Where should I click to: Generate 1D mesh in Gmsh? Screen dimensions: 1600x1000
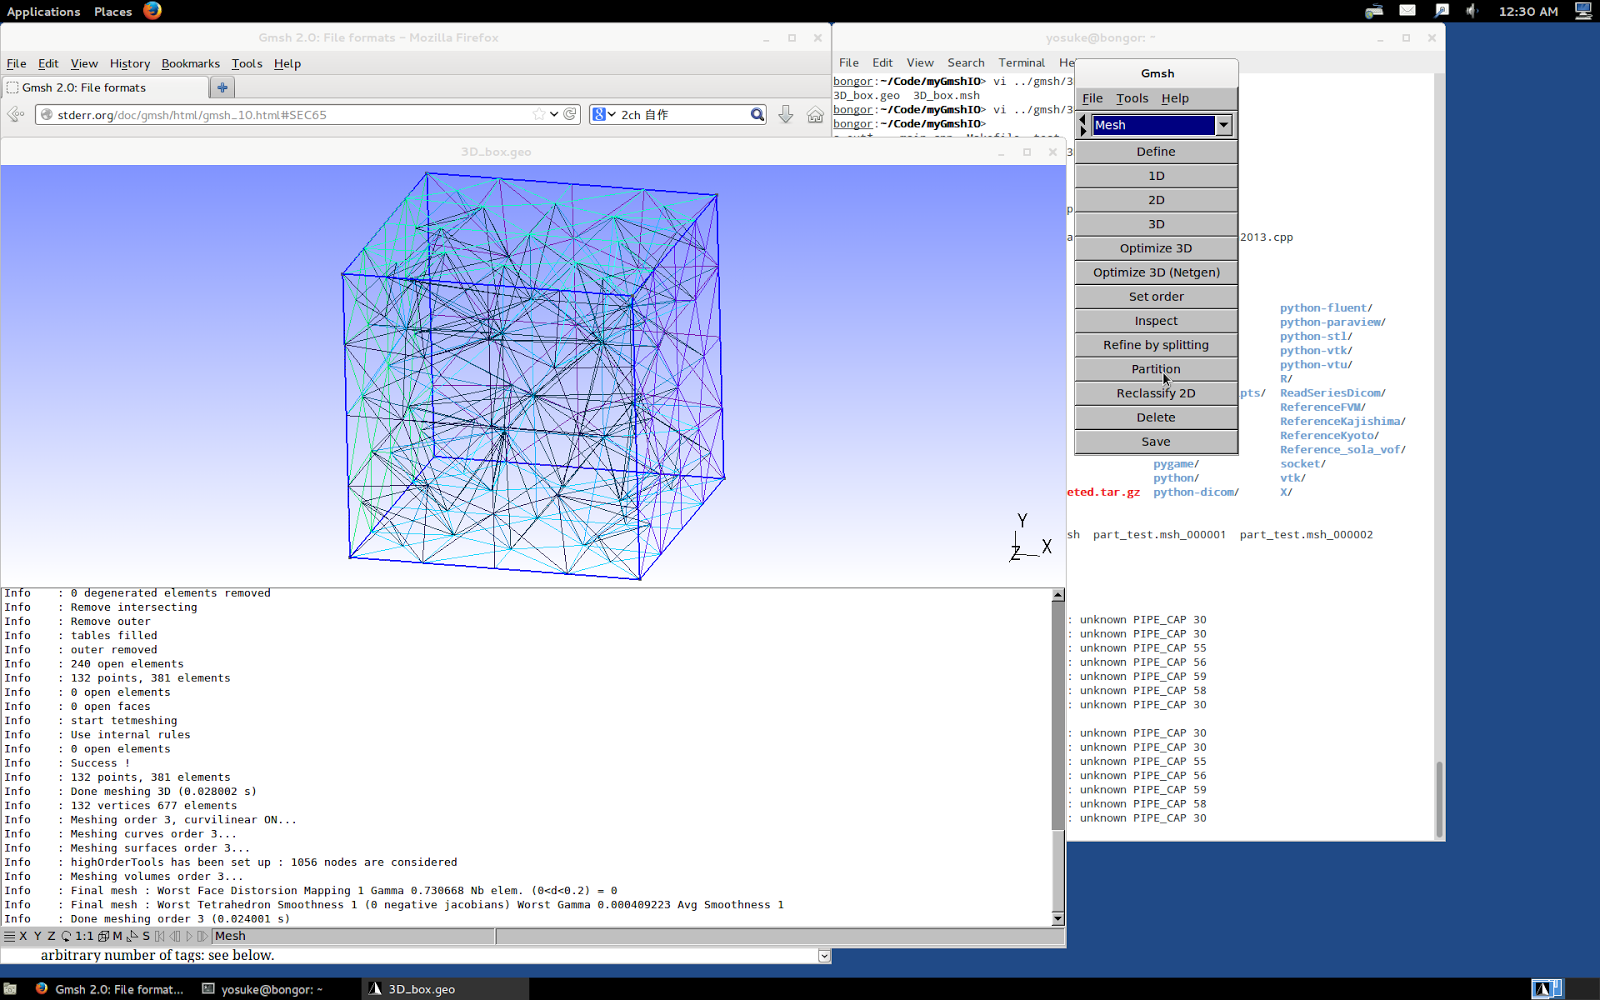(1156, 176)
